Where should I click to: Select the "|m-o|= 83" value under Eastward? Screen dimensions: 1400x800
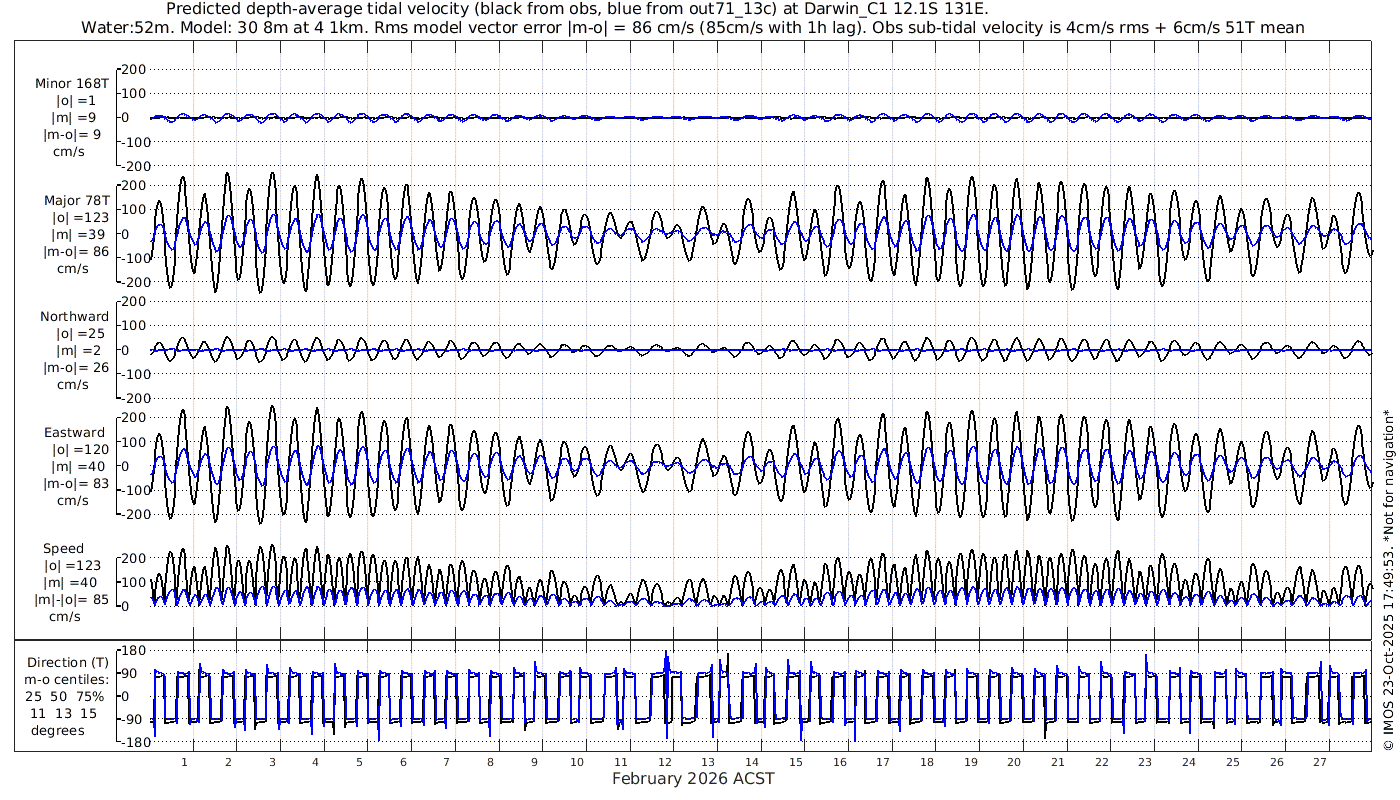tap(76, 483)
